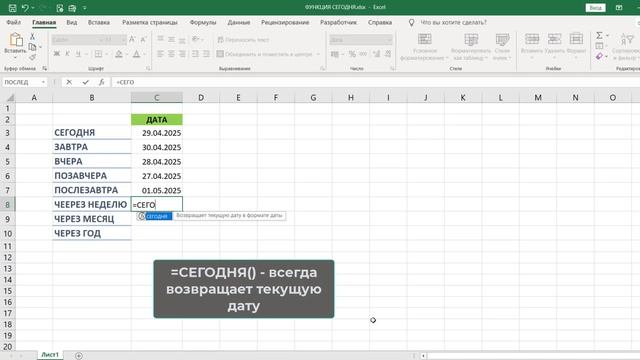This screenshot has width=640, height=360.
Task: Click the Format cells icon
Action: click(576, 39)
